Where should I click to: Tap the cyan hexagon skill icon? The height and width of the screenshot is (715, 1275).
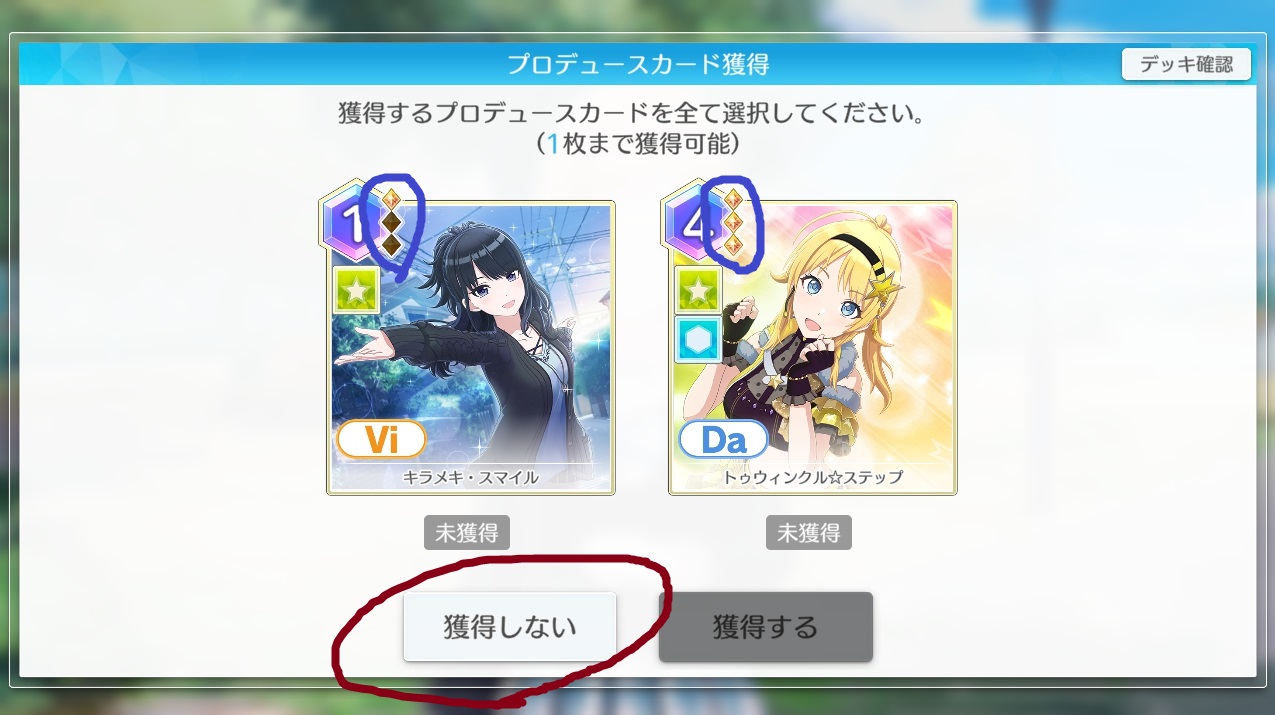click(699, 340)
